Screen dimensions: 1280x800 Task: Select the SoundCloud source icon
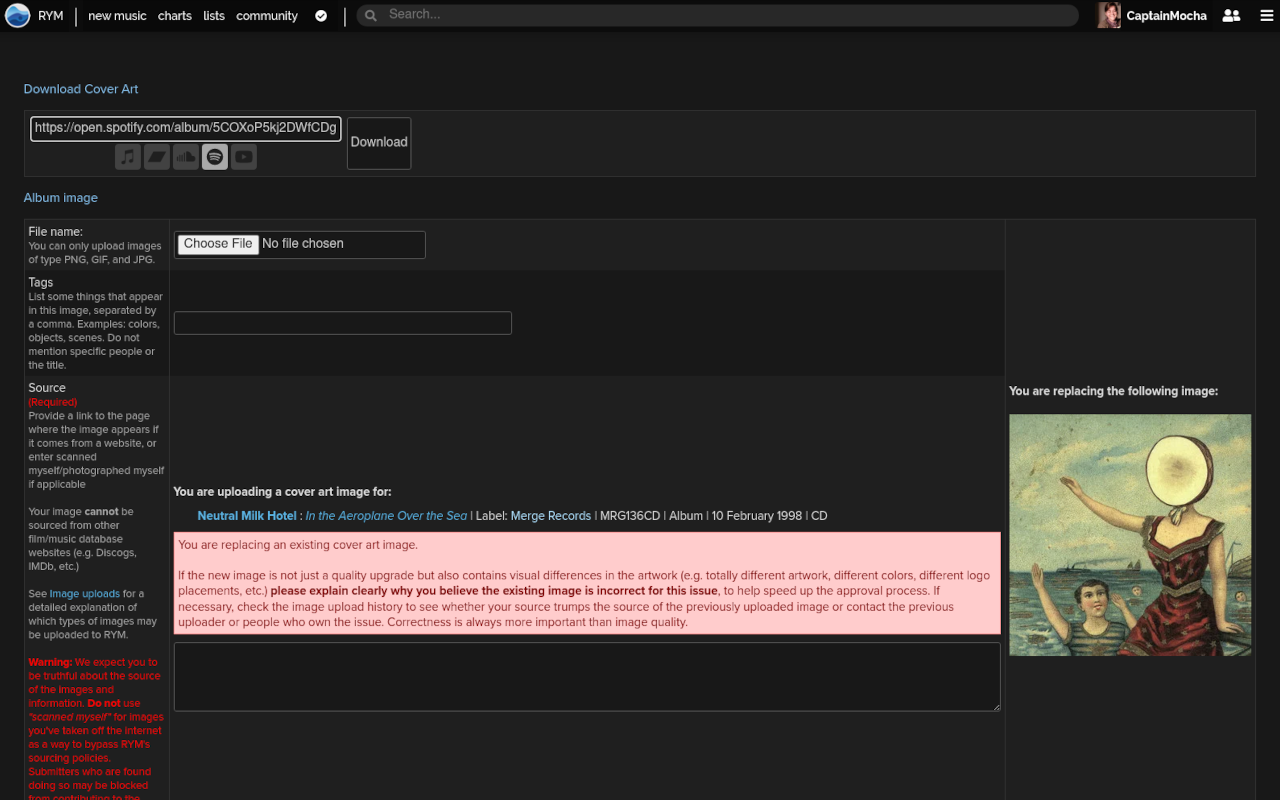point(185,156)
